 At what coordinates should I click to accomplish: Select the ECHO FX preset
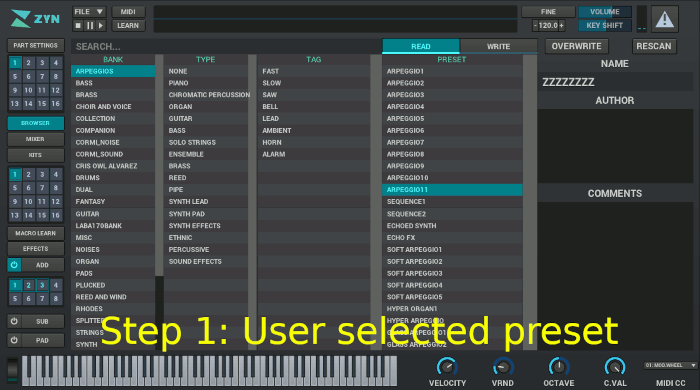point(452,237)
